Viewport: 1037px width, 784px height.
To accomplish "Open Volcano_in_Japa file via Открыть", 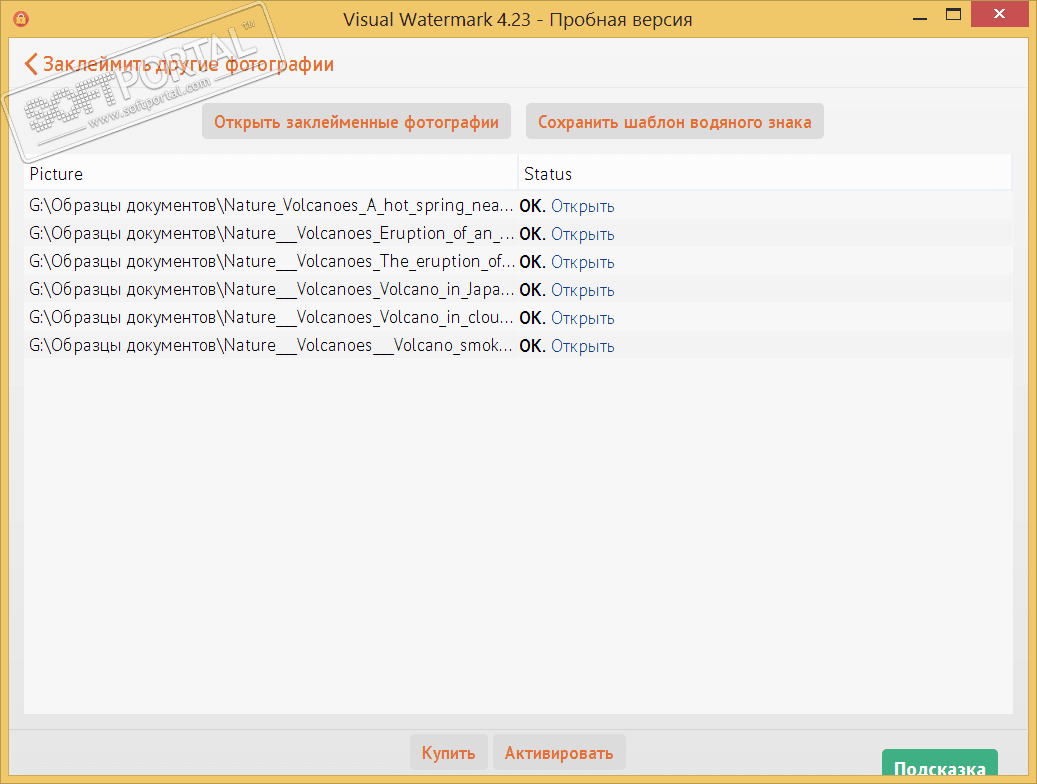I will [583, 290].
